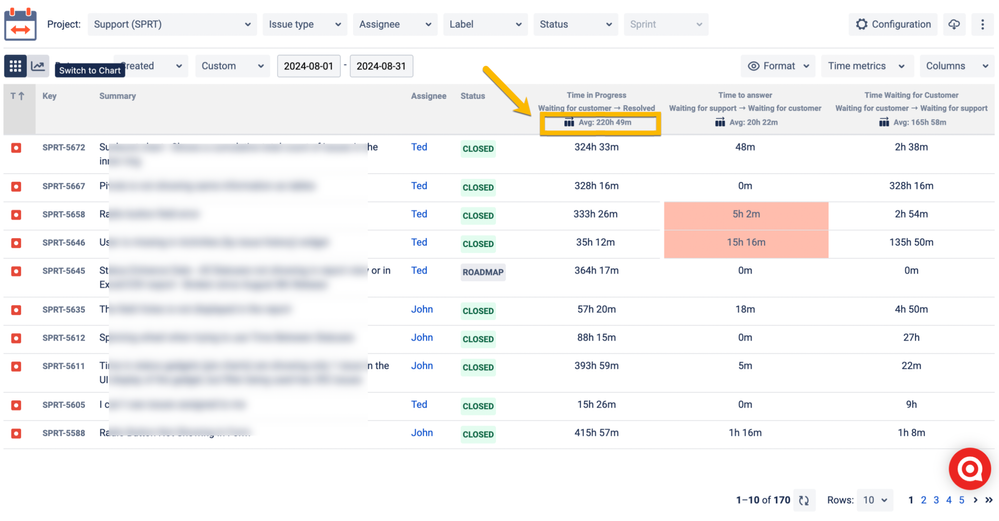Click CLOSED status badge on SPRT-5612

click(x=478, y=339)
